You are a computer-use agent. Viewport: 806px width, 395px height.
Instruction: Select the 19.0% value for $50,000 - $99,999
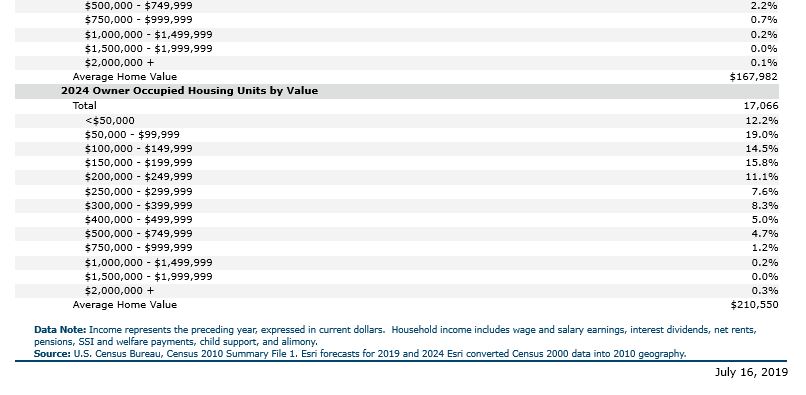tap(762, 135)
